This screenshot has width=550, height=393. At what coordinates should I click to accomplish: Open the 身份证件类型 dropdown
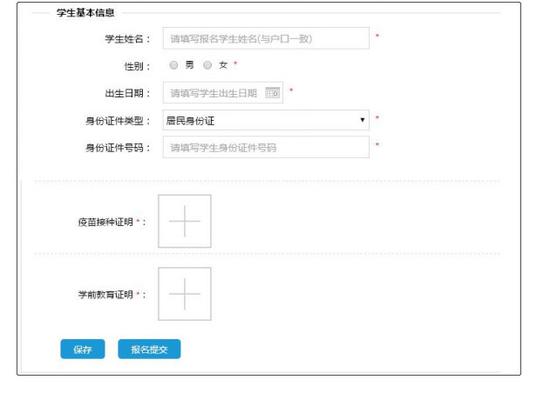pos(266,120)
